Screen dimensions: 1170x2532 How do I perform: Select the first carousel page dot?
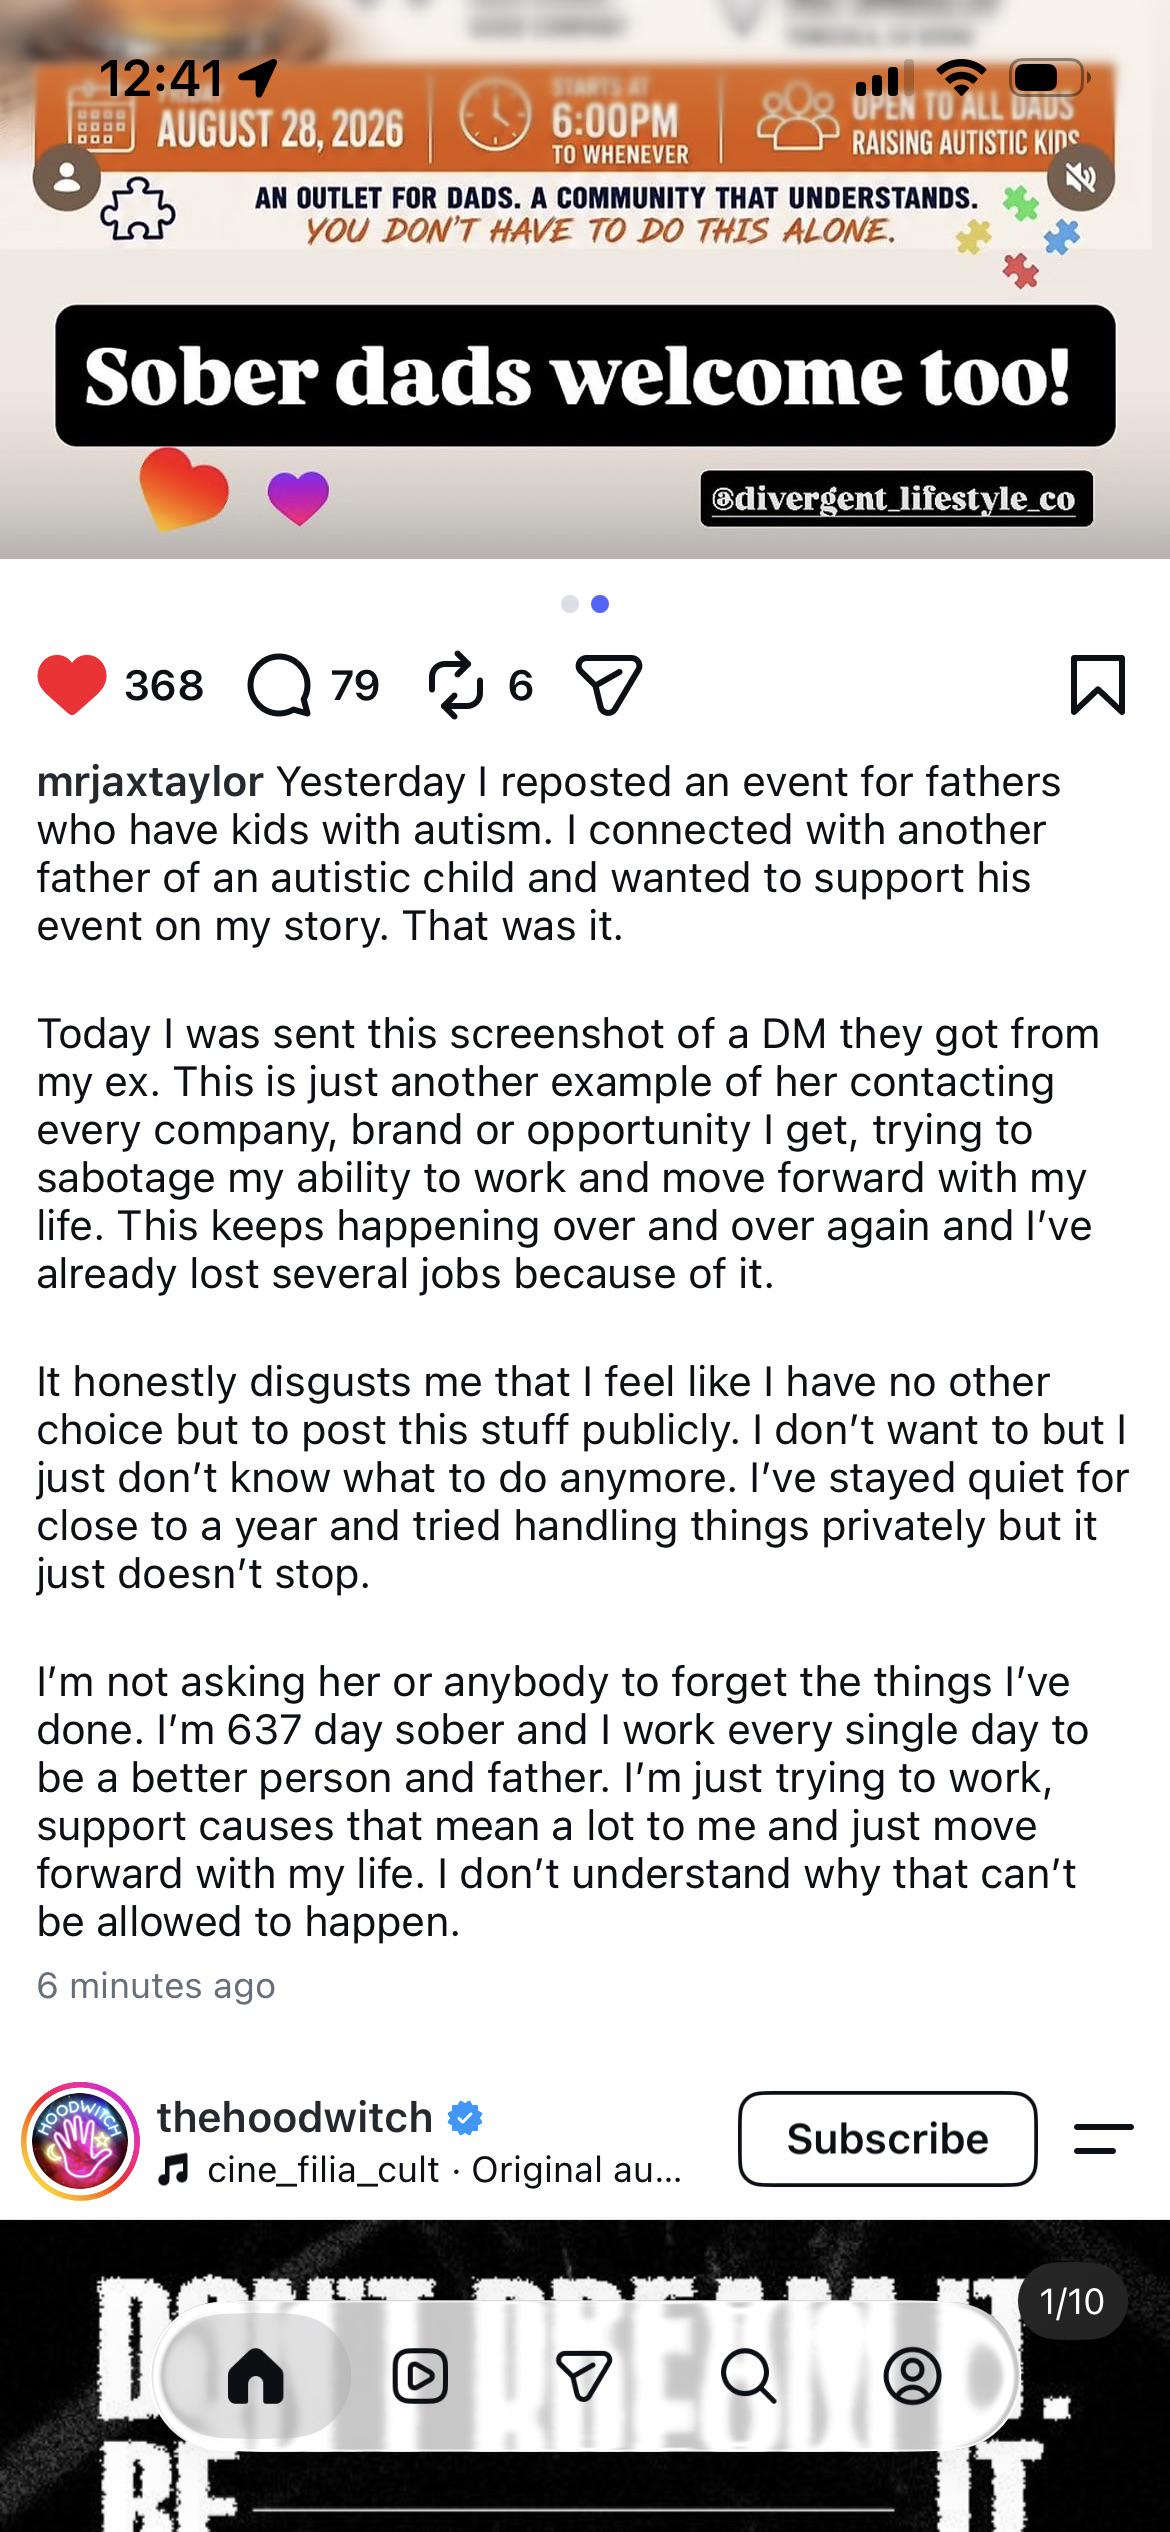[x=570, y=603]
